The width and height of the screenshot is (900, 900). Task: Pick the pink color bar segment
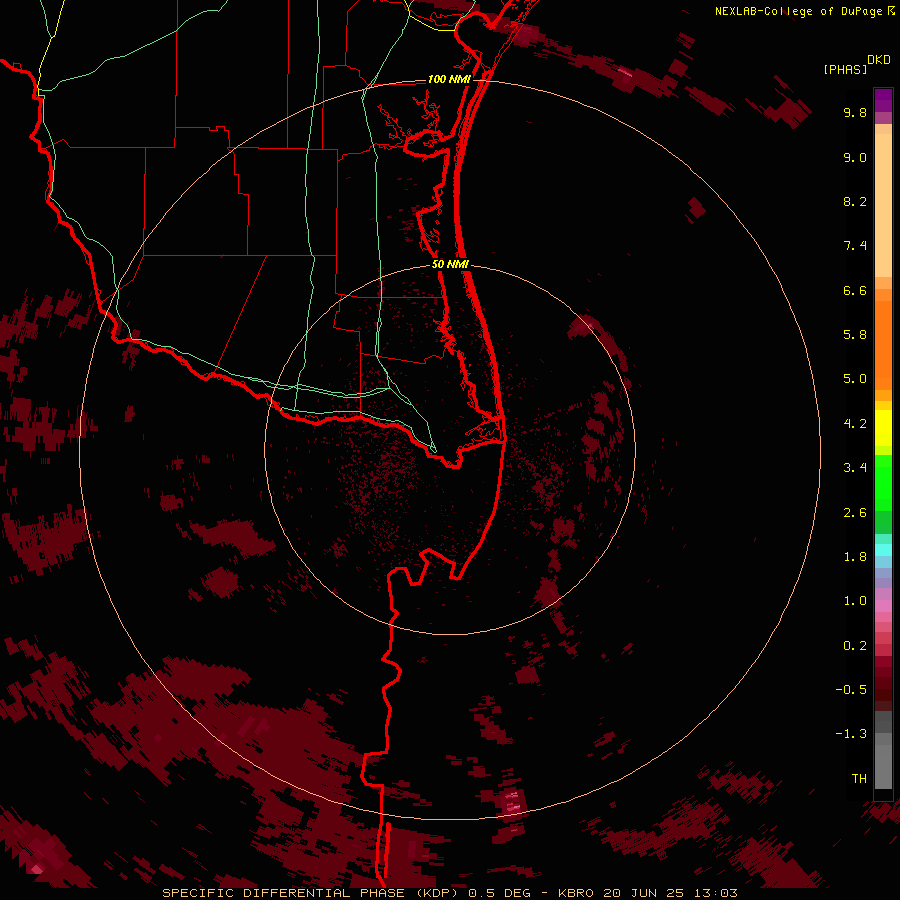[883, 606]
